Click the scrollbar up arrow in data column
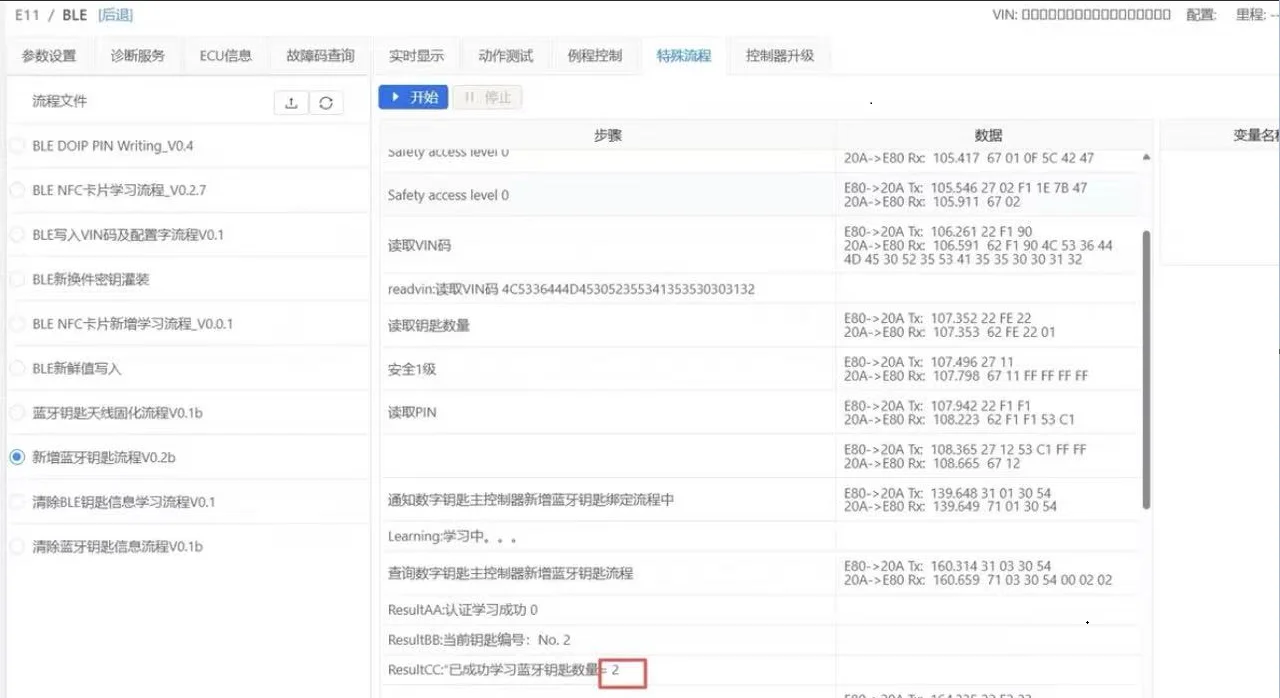 (1146, 158)
